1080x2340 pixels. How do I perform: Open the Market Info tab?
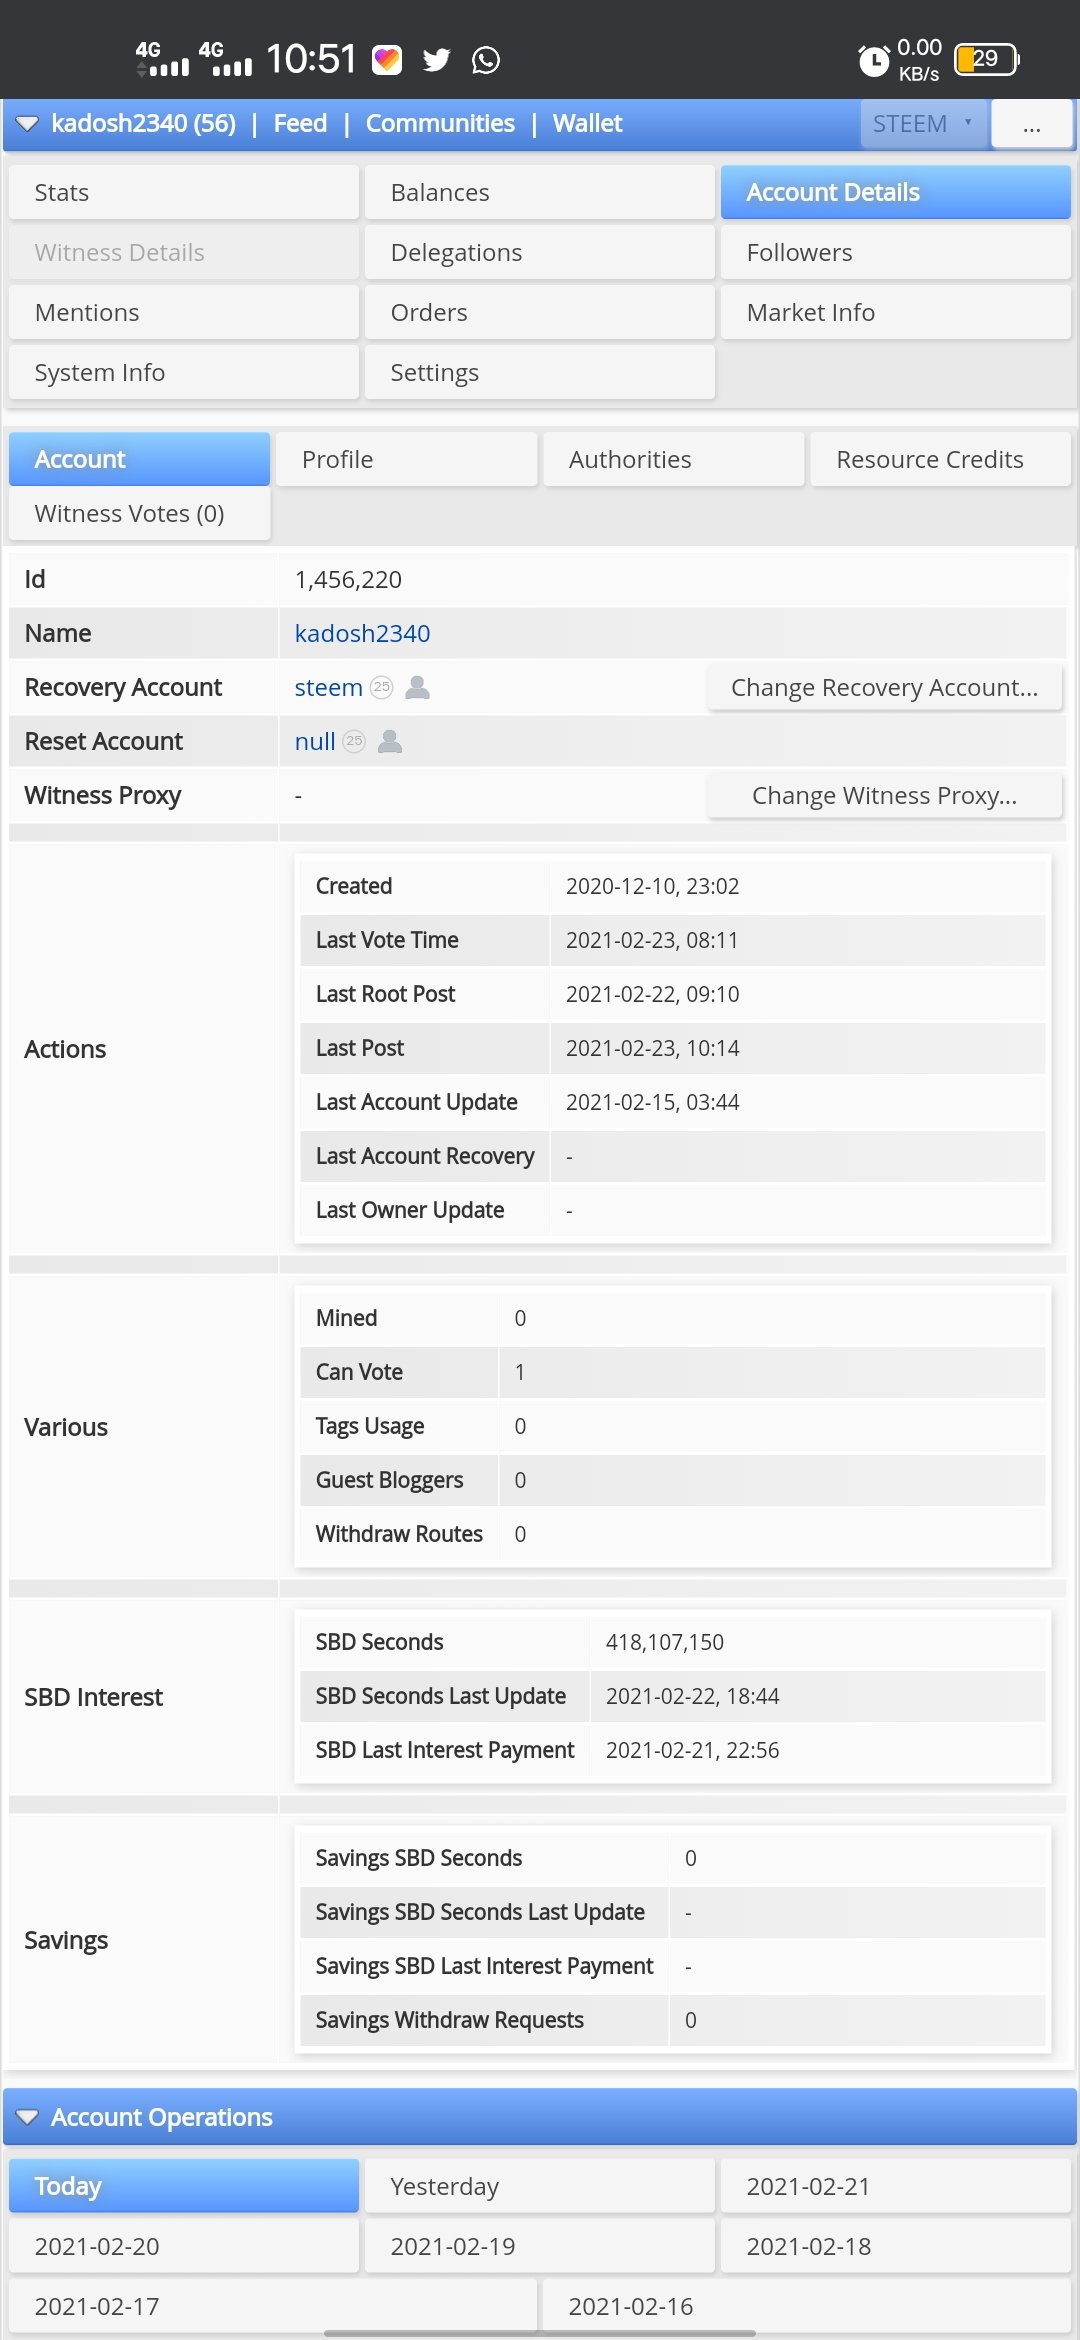coord(896,312)
